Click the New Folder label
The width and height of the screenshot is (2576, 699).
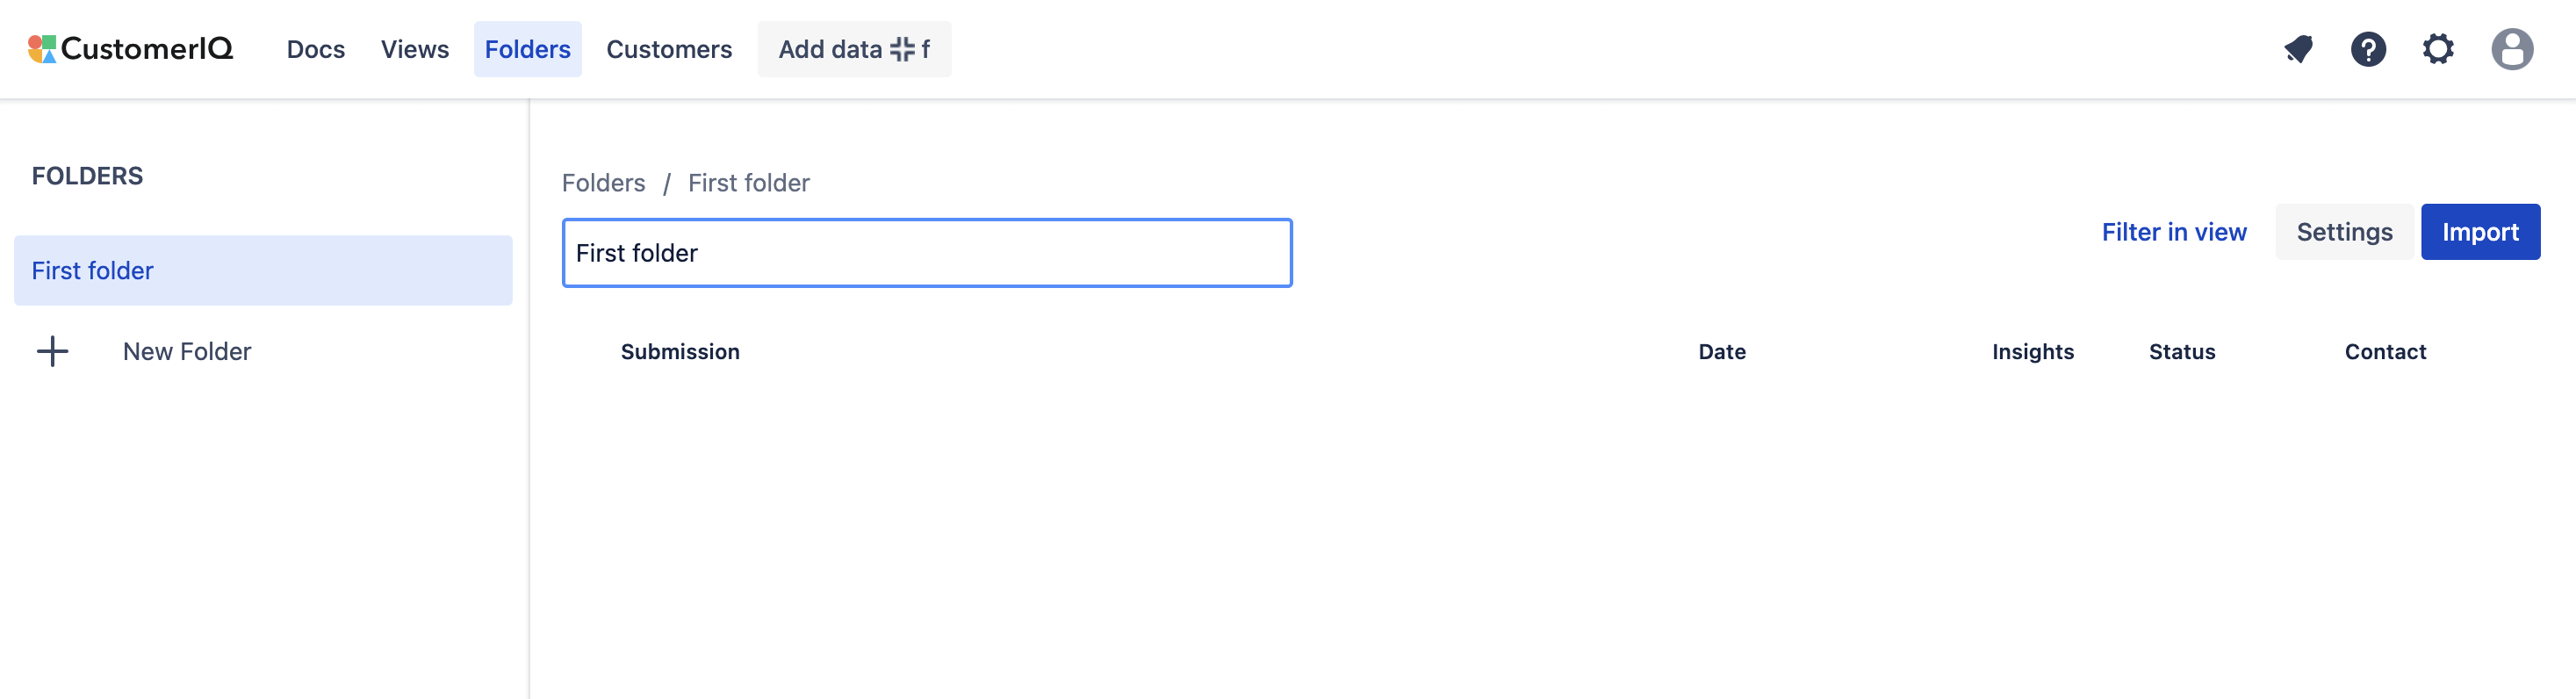[x=187, y=351]
